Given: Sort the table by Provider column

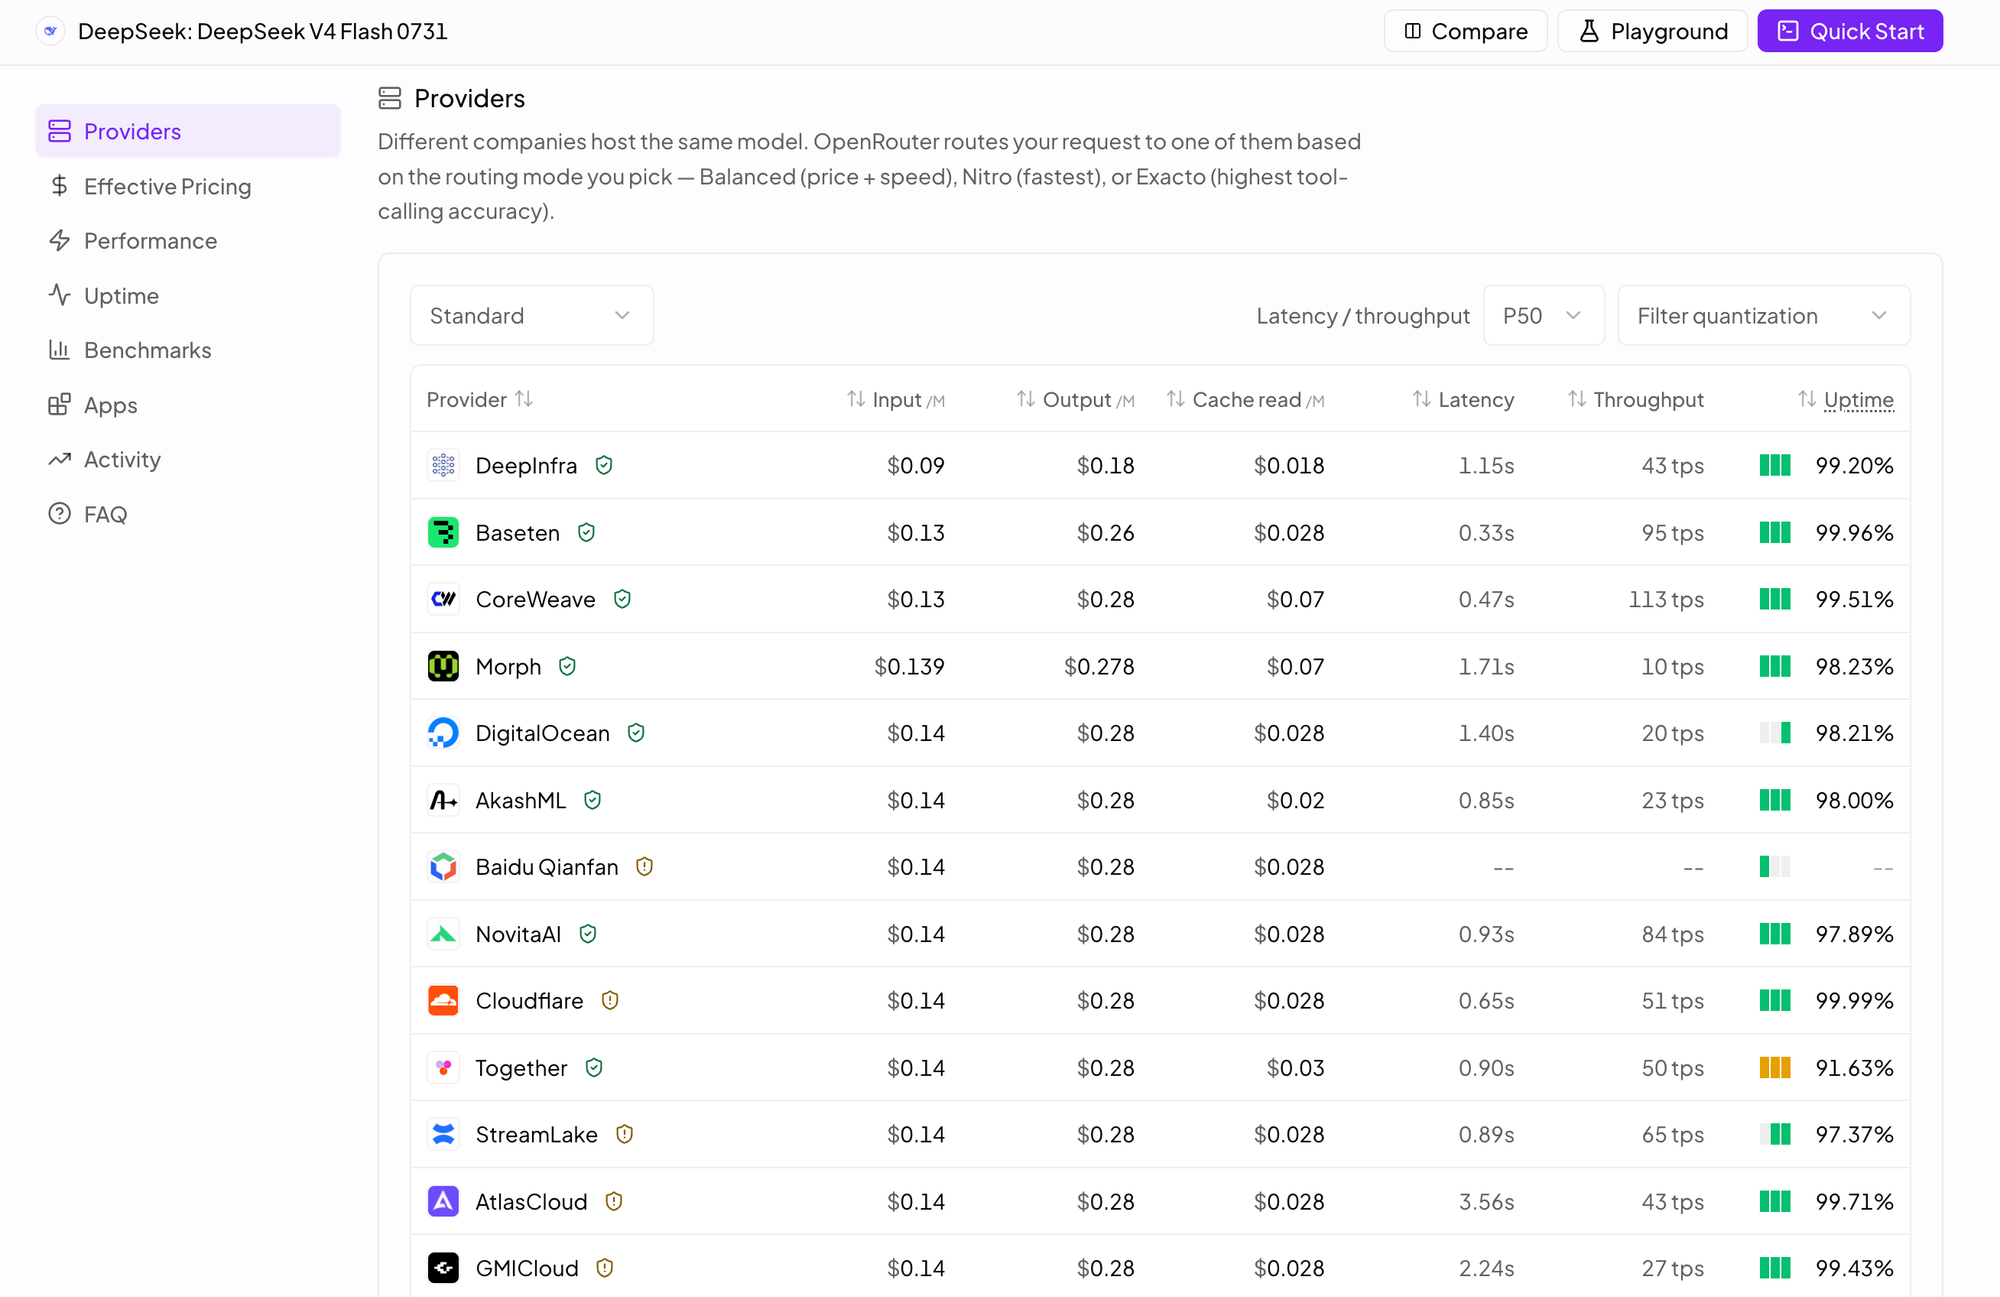Looking at the screenshot, I should tap(480, 400).
